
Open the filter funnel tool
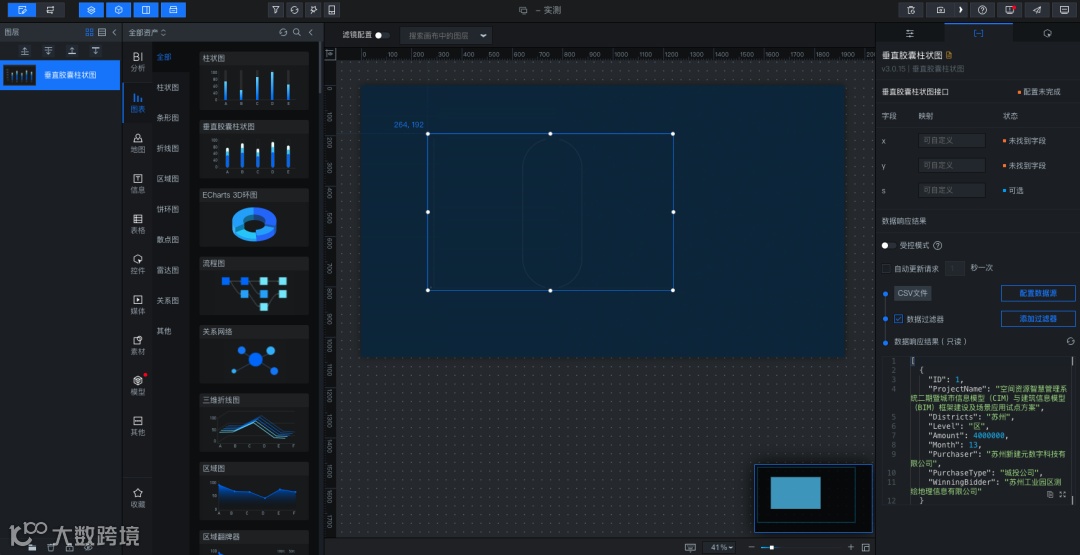click(276, 10)
